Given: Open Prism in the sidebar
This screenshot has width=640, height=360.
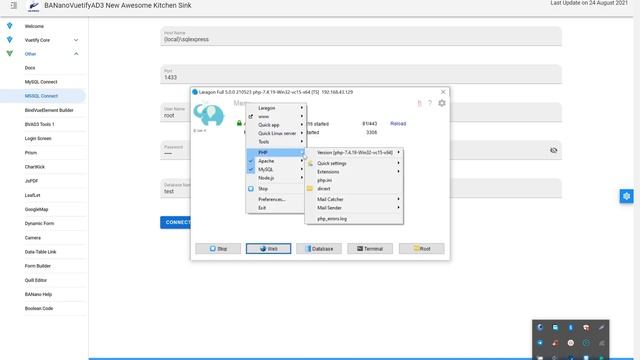Looking at the screenshot, I should (x=31, y=153).
